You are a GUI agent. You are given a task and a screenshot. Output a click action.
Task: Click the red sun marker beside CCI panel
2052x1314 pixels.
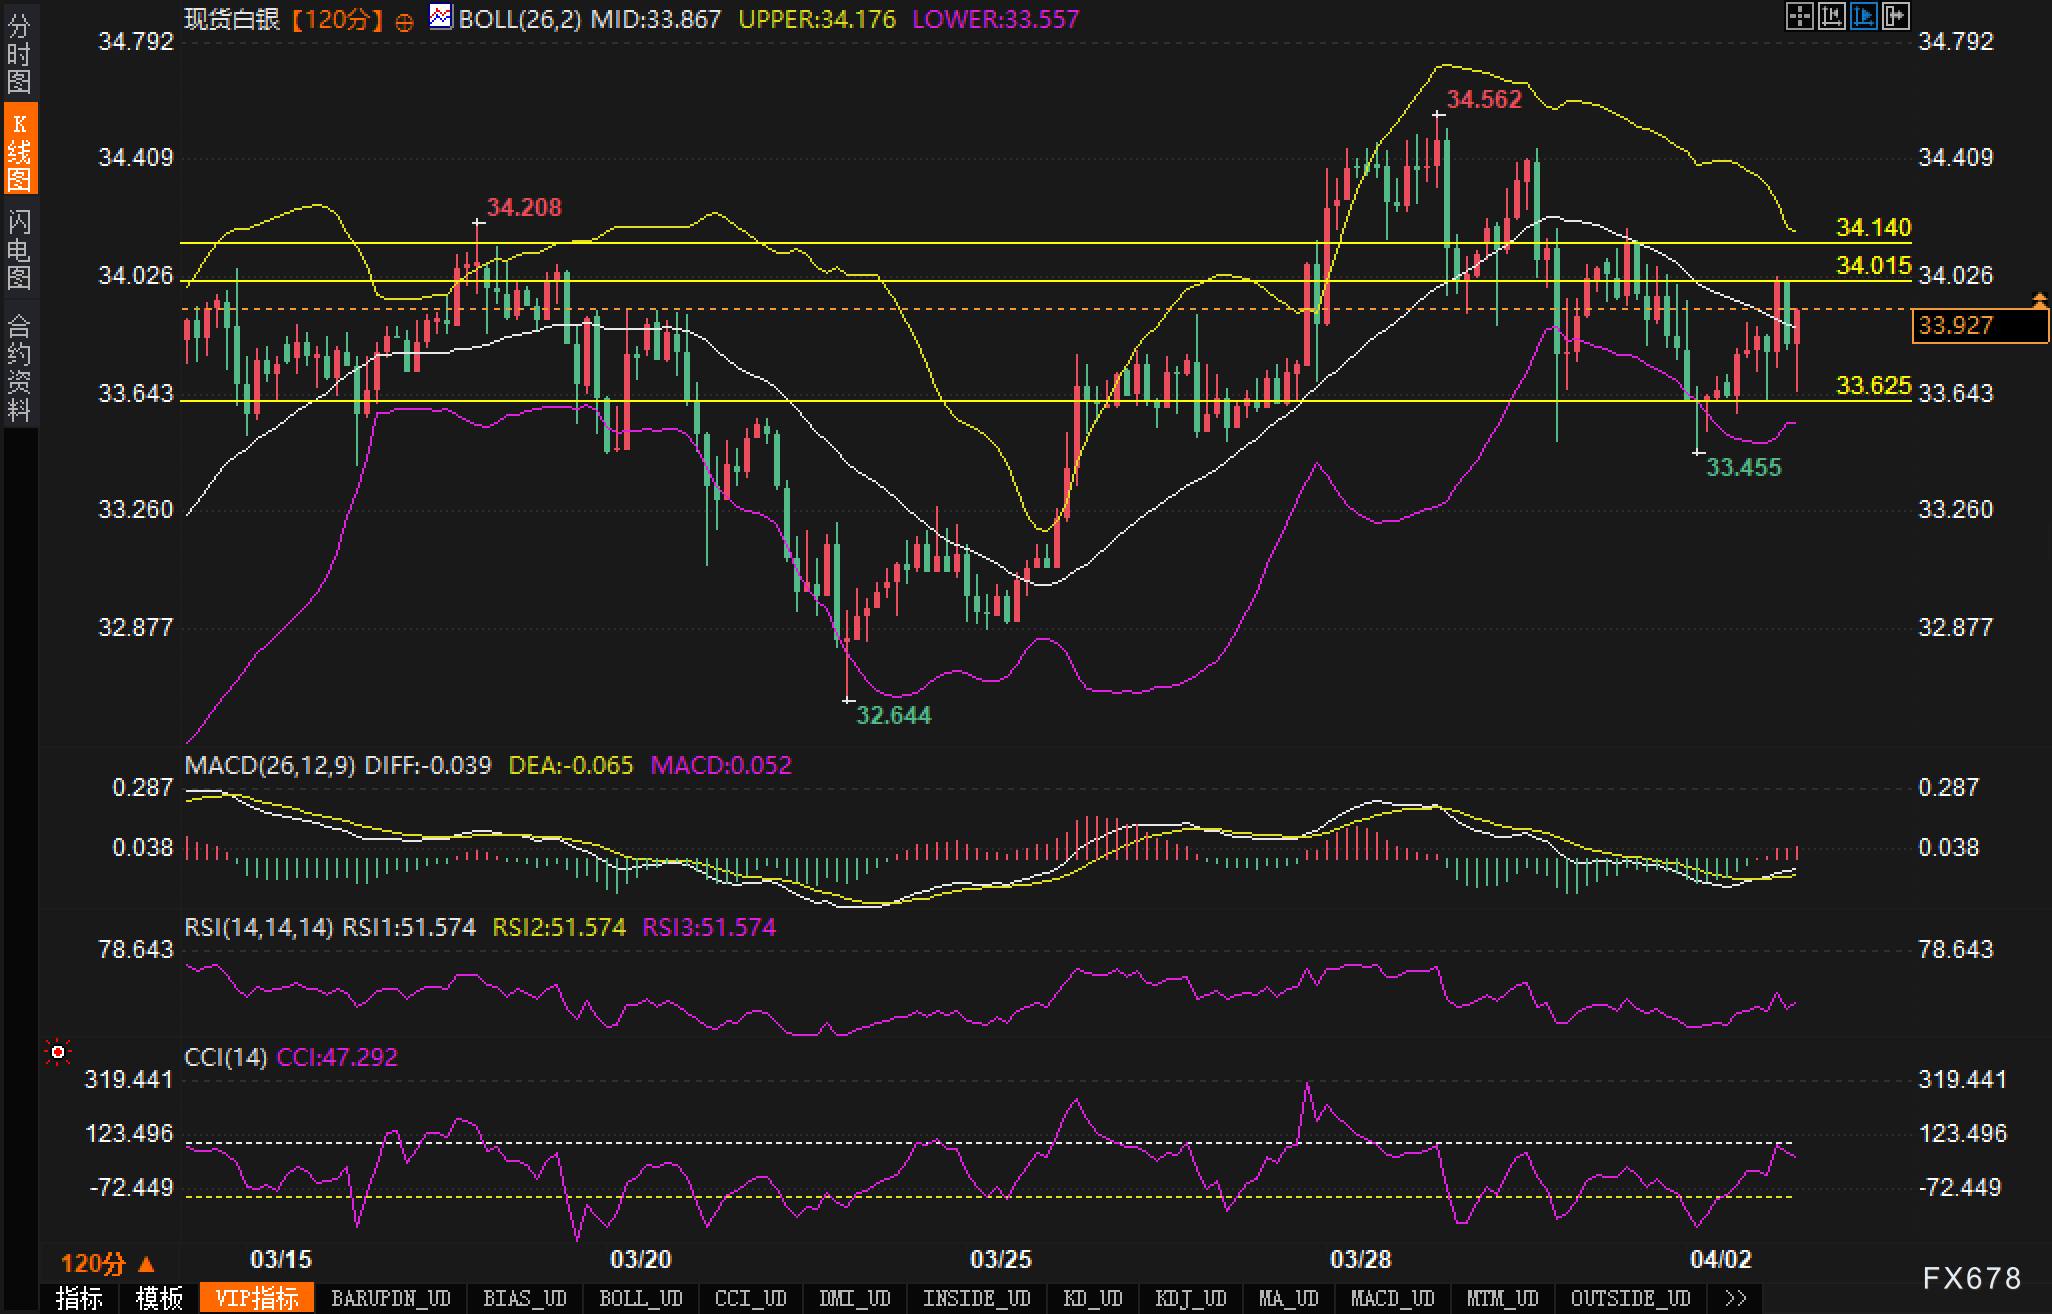[x=58, y=1052]
